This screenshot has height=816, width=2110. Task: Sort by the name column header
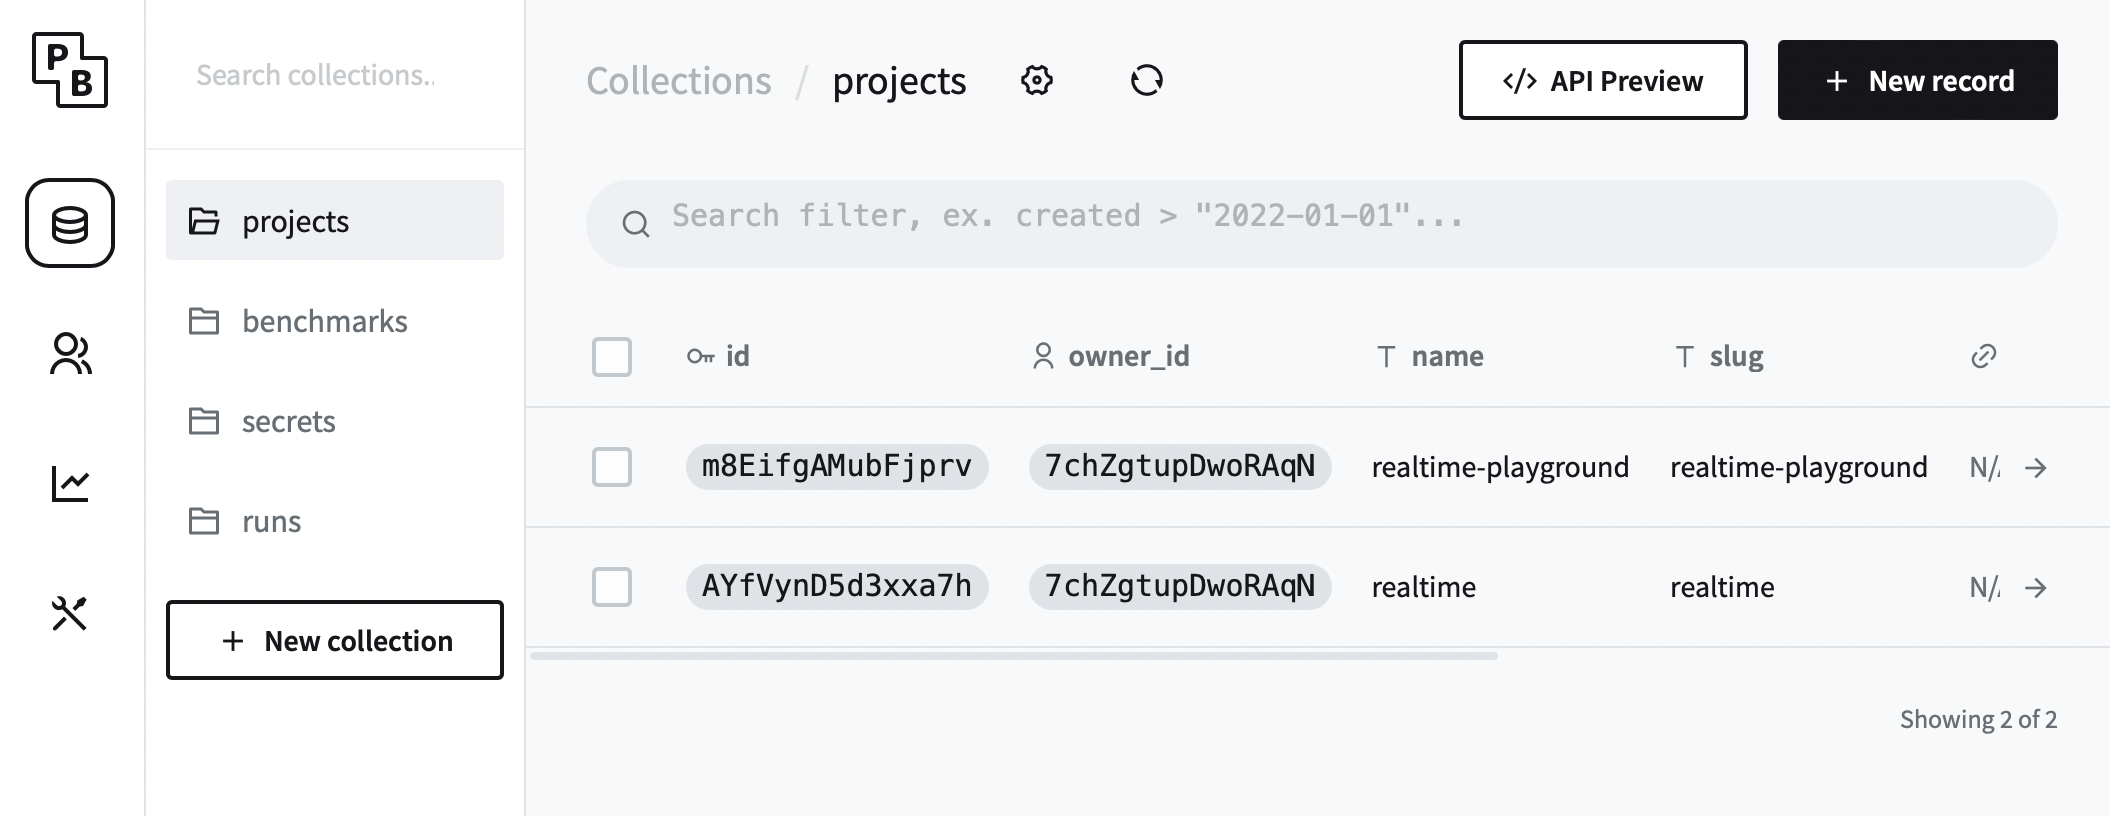point(1430,356)
